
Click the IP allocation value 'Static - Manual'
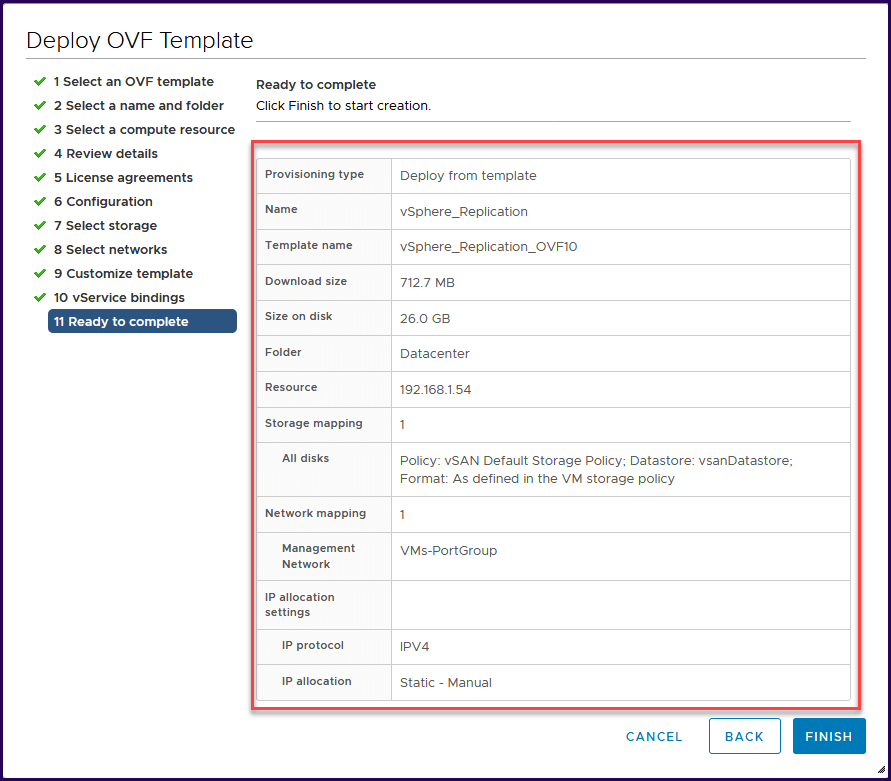[x=446, y=683]
